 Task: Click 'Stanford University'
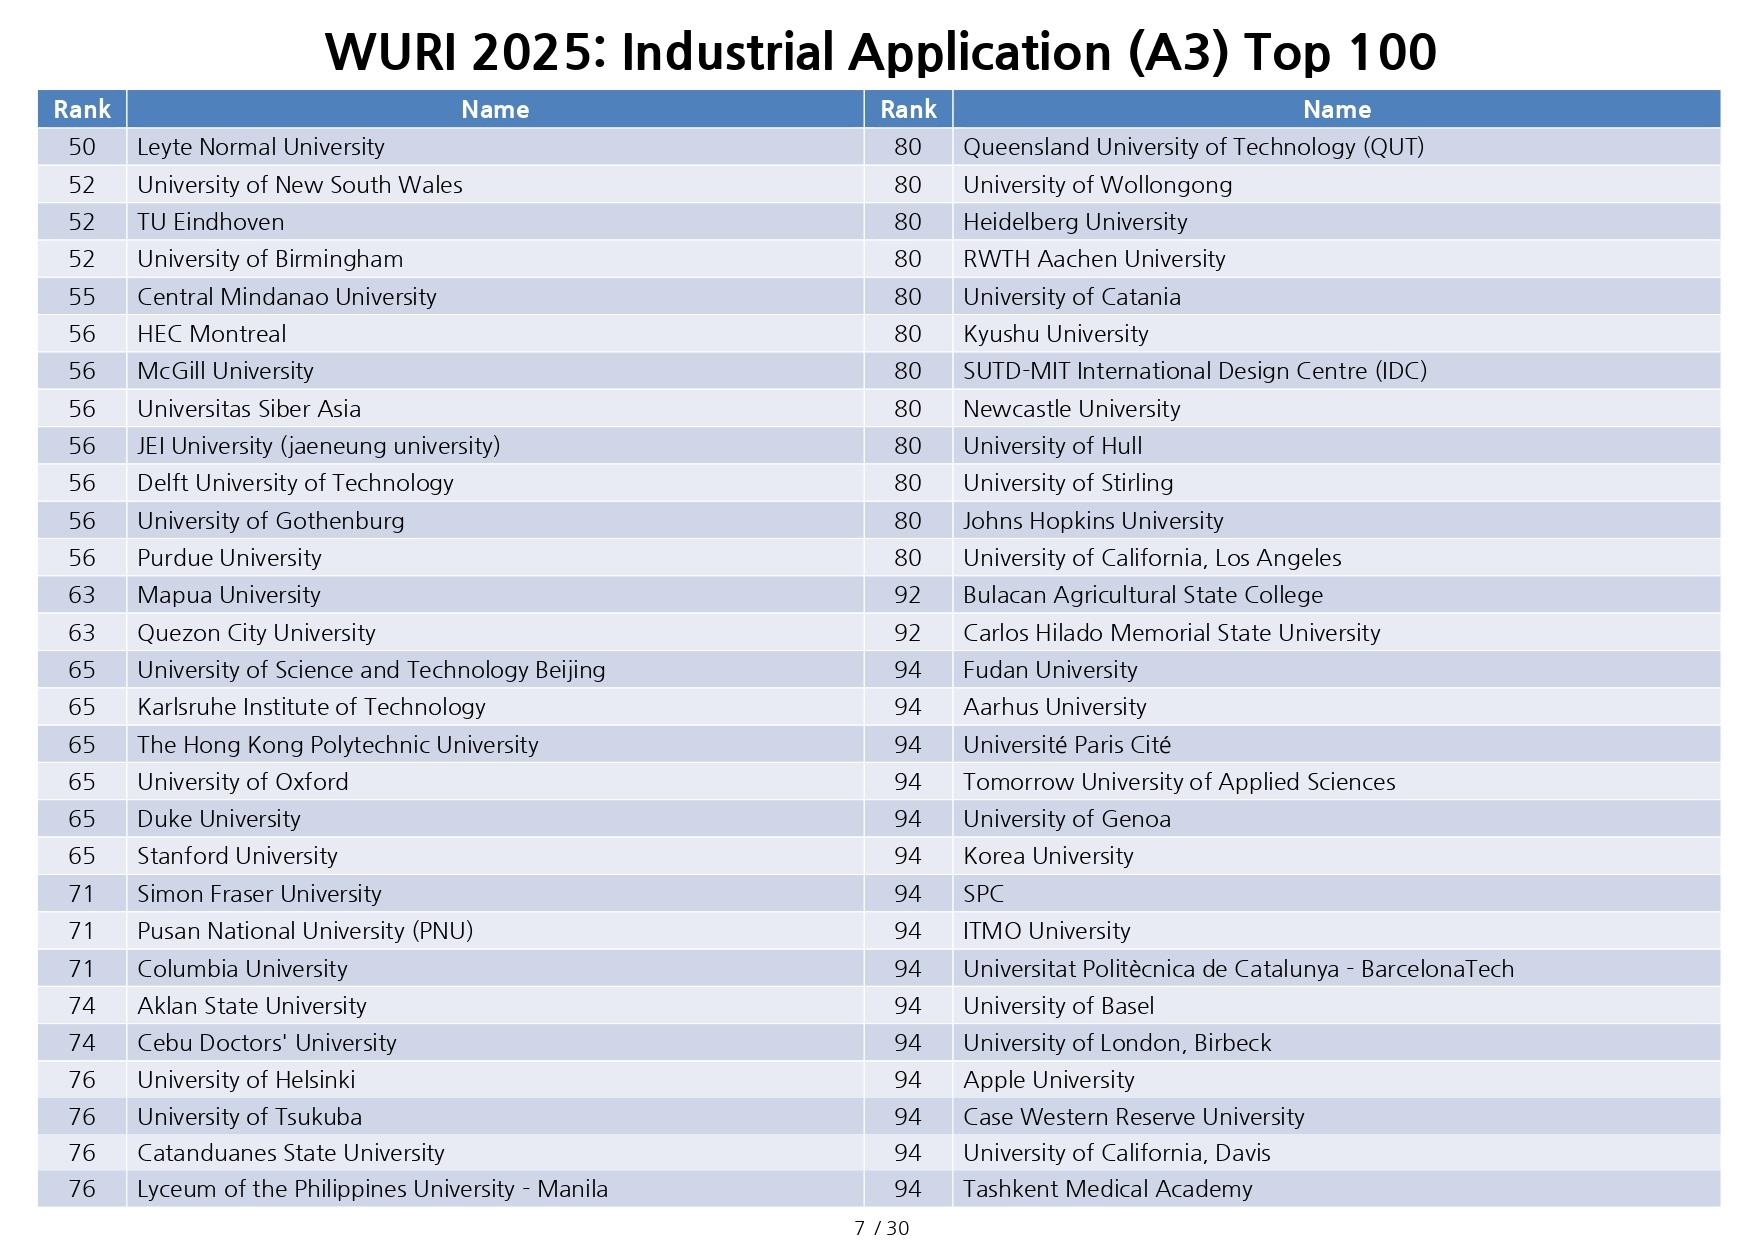click(x=237, y=856)
